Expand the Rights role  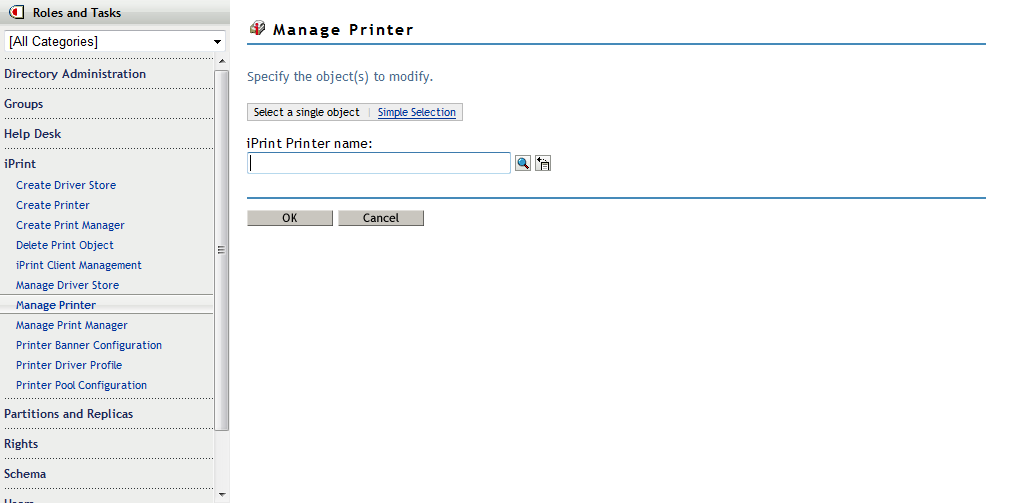(21, 444)
